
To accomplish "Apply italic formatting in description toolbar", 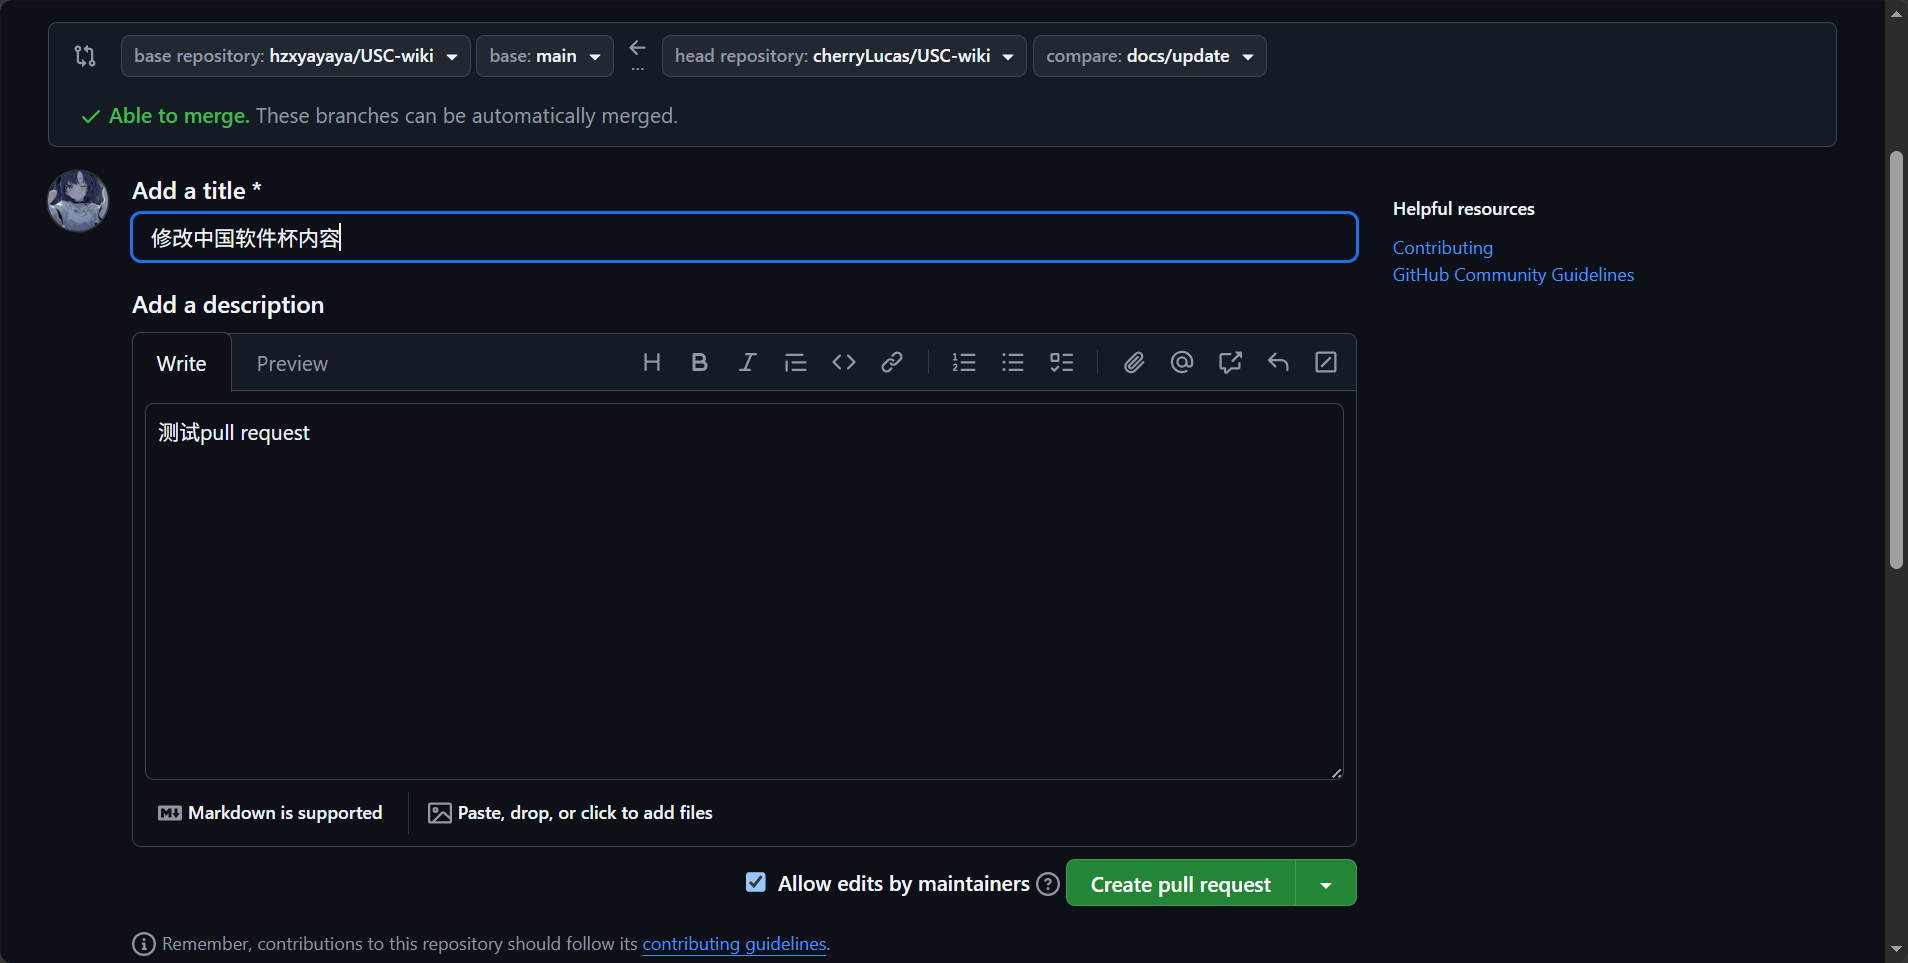I will click(x=748, y=362).
